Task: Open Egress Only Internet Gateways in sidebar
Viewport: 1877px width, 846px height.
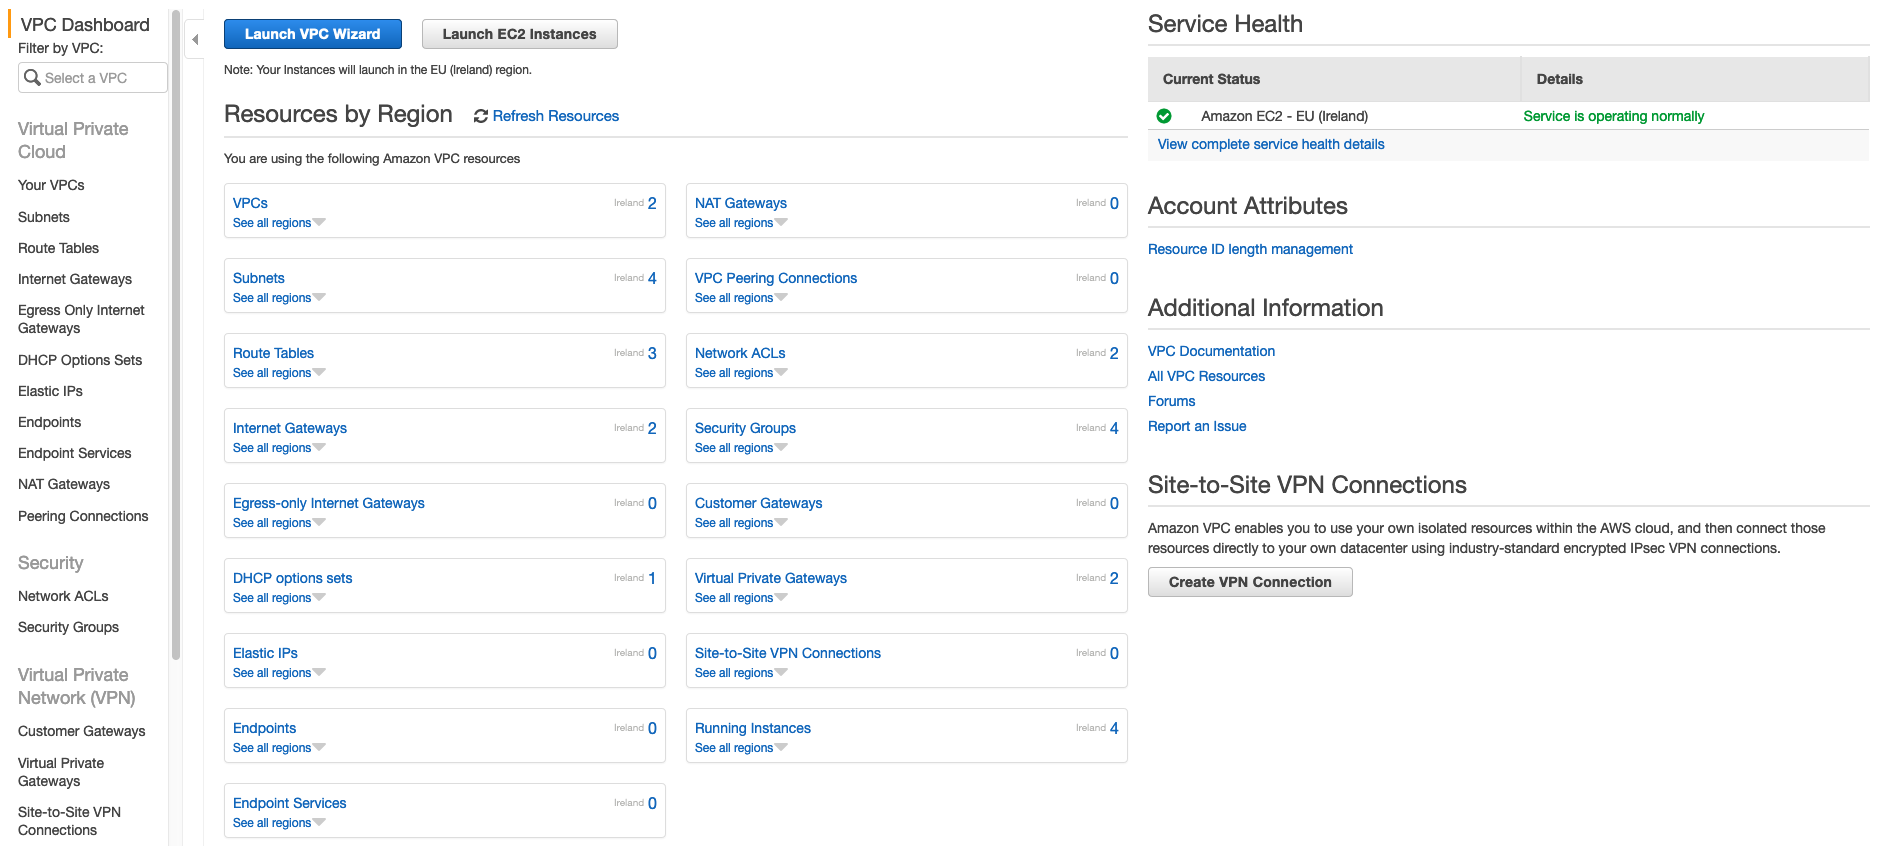Action: tap(81, 319)
